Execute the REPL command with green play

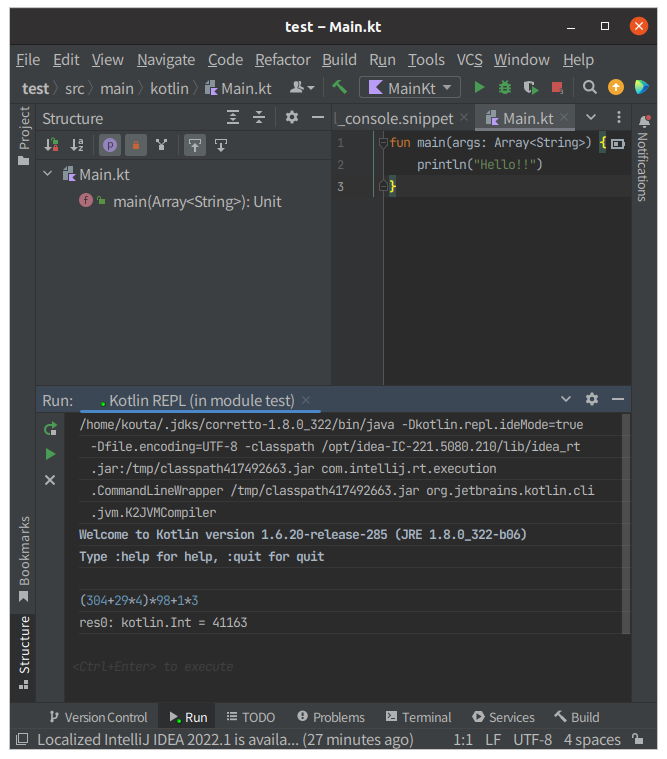point(50,454)
